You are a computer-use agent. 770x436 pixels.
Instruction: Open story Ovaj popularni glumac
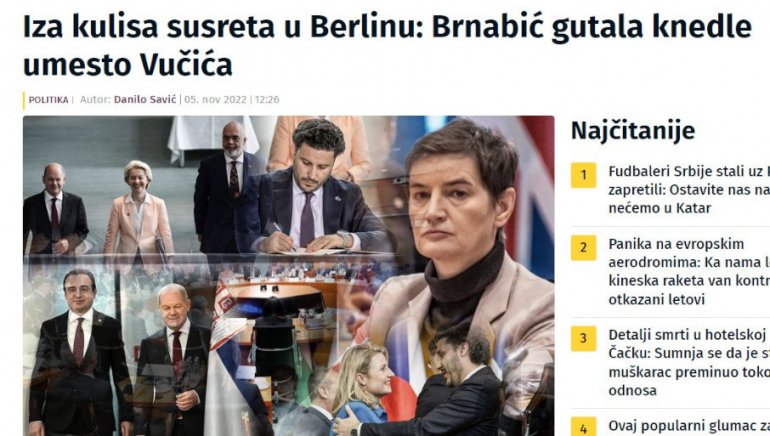pyautogui.click(x=689, y=426)
